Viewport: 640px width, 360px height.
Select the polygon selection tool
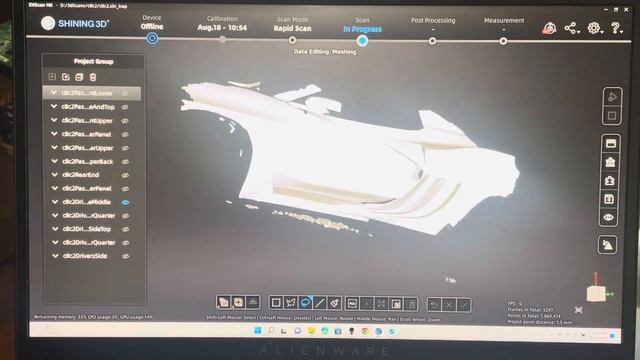(290, 303)
